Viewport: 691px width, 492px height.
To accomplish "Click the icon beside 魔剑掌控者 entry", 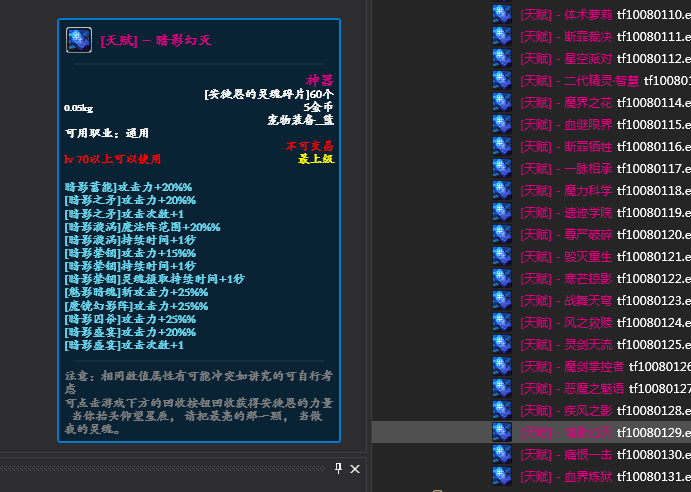I will tap(502, 366).
